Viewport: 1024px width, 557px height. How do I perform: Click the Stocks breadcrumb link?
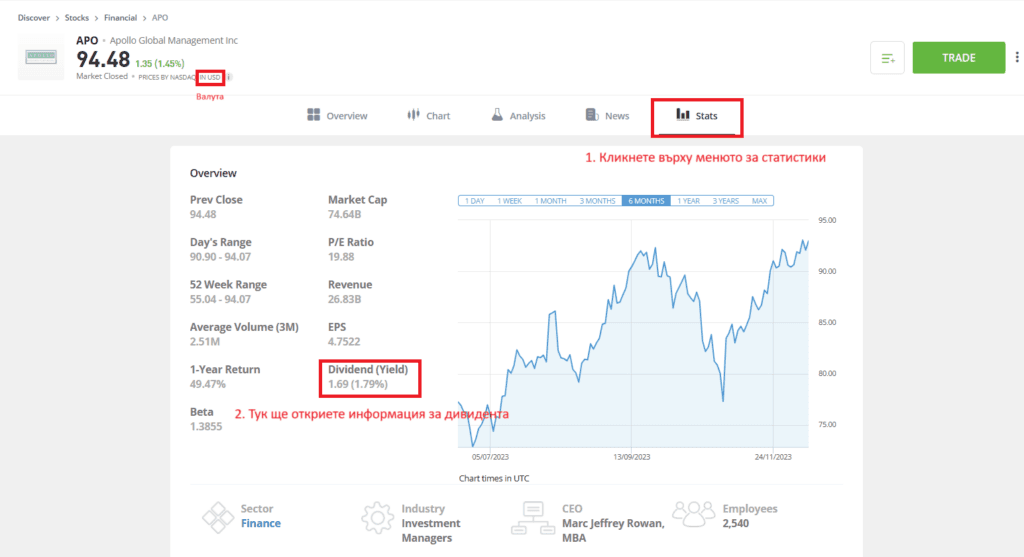pyautogui.click(x=77, y=18)
